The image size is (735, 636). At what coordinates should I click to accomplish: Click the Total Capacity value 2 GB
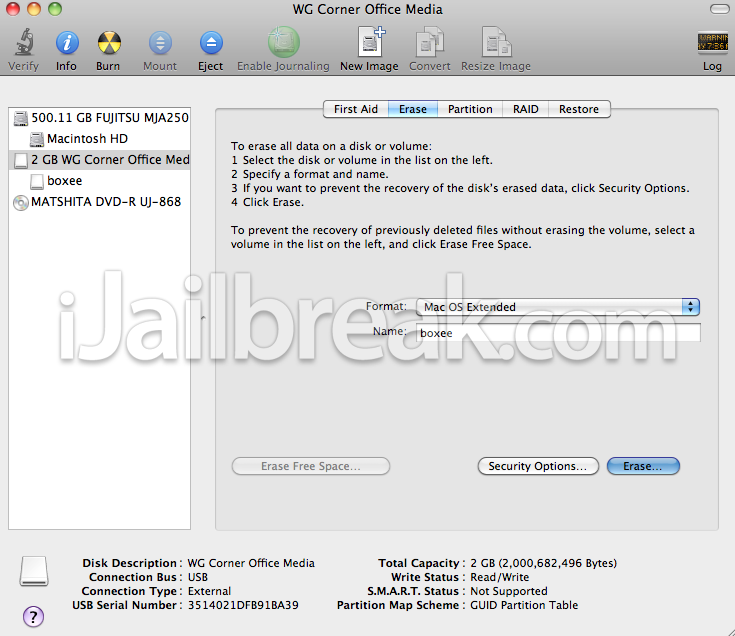pos(543,563)
